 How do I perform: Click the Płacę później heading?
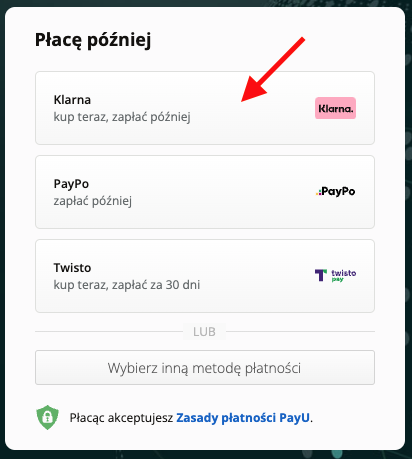[93, 40]
